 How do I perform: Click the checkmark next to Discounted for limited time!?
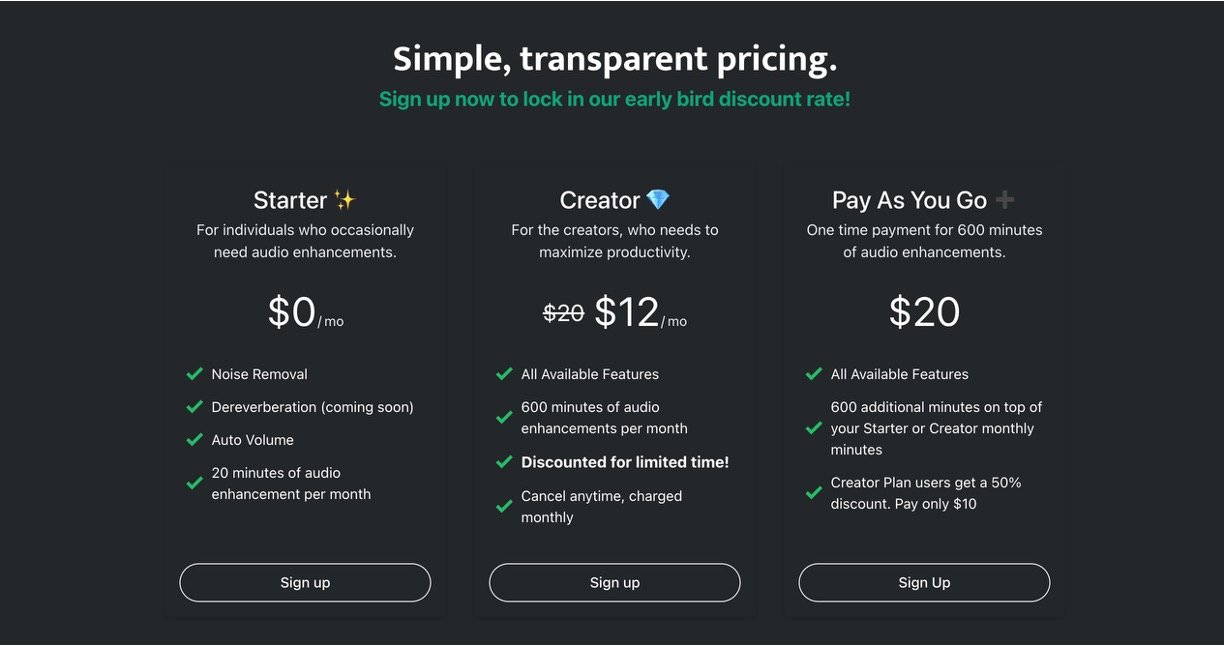[x=504, y=462]
